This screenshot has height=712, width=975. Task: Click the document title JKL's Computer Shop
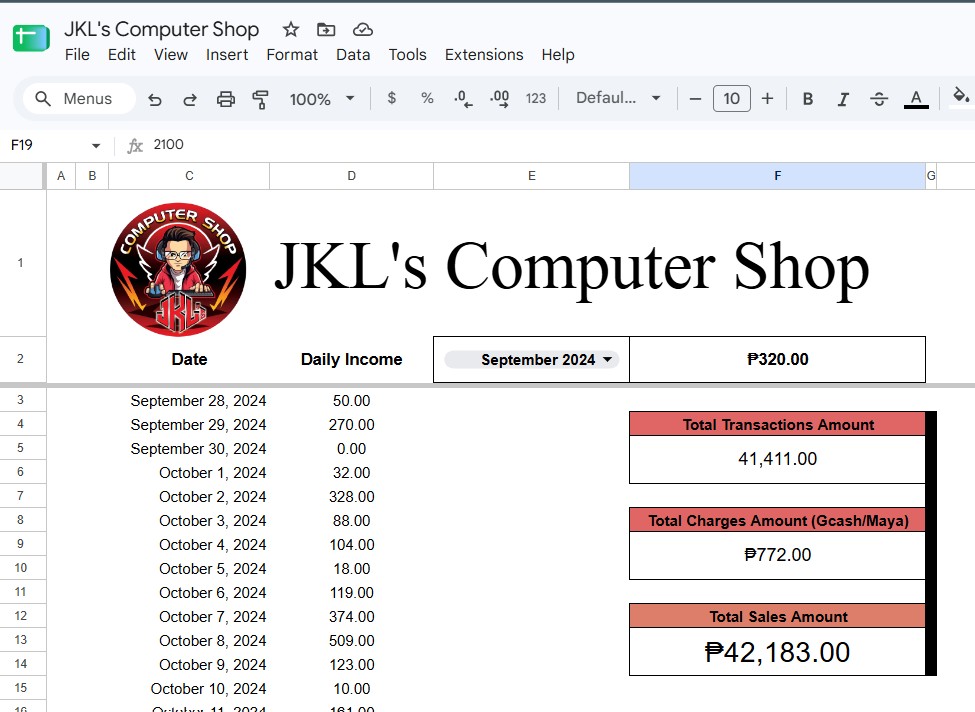[162, 29]
